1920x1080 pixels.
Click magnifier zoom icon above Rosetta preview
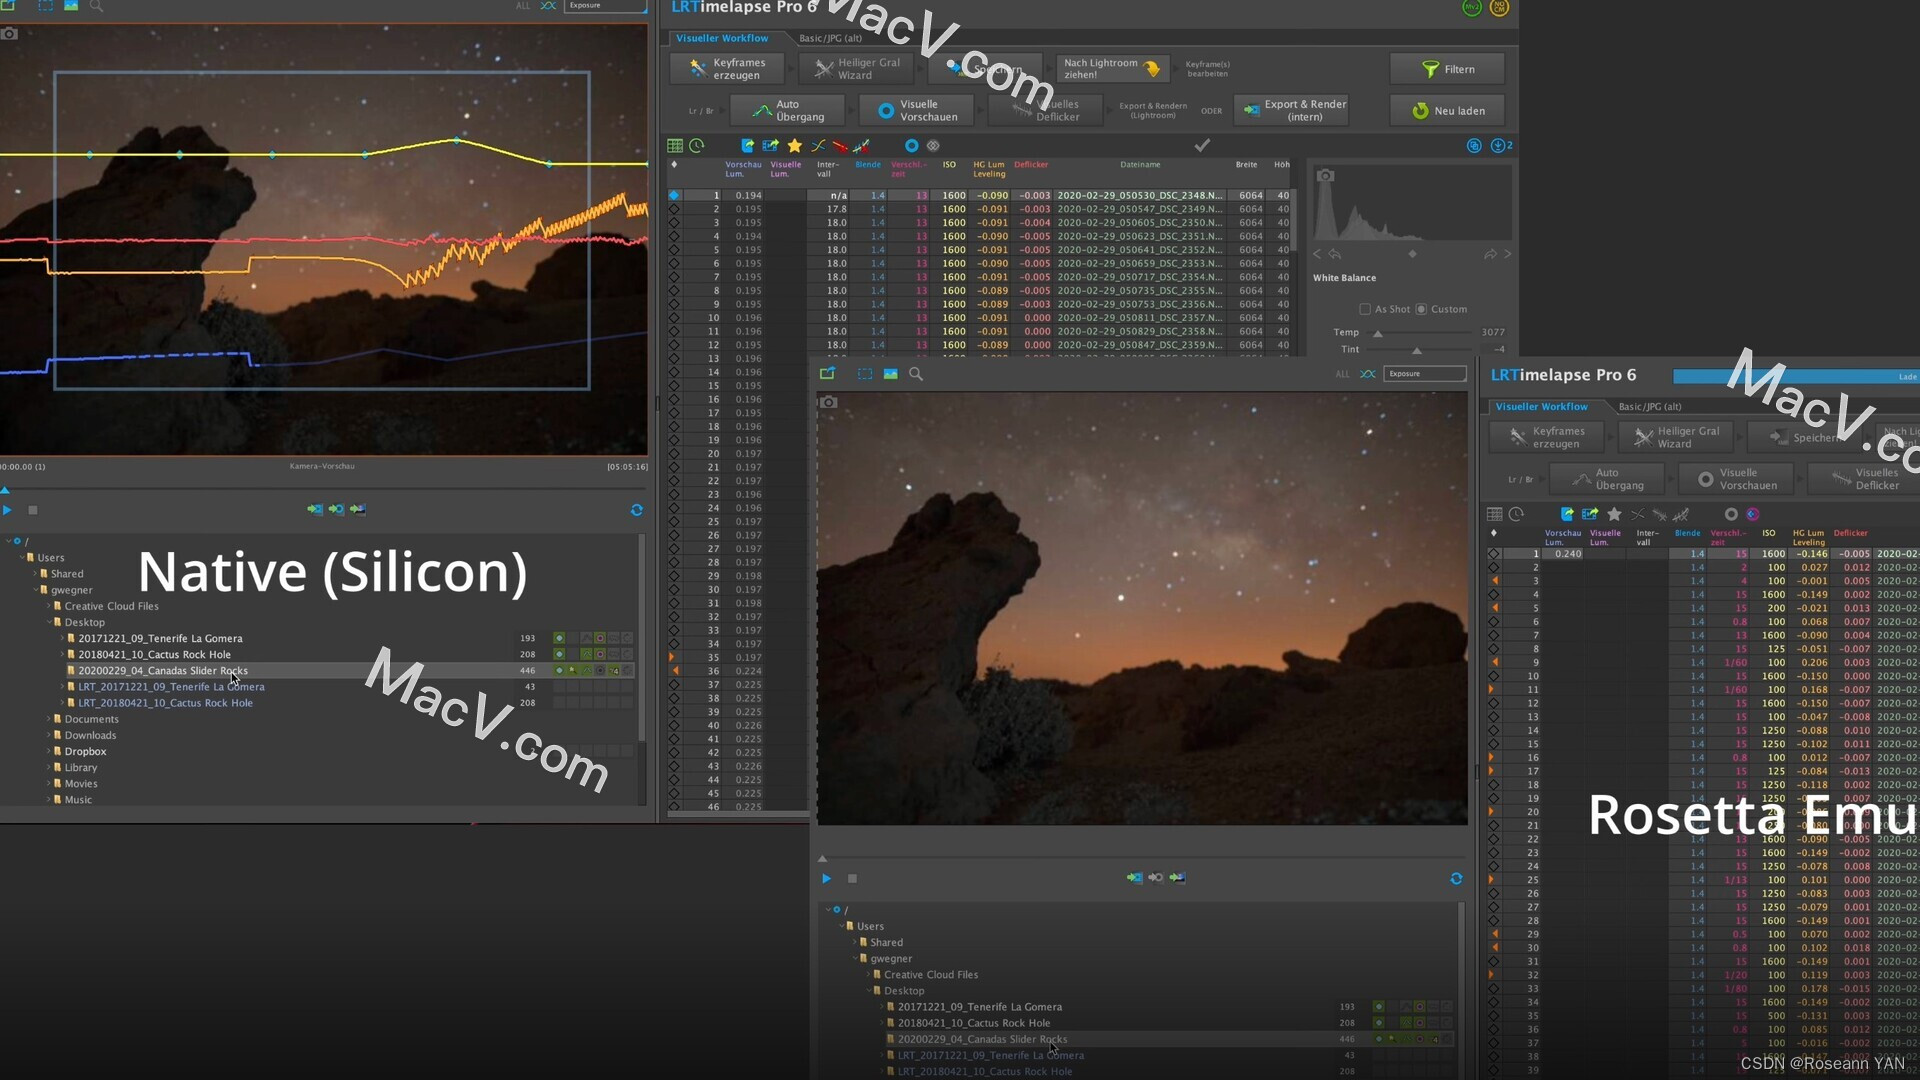pos(916,374)
